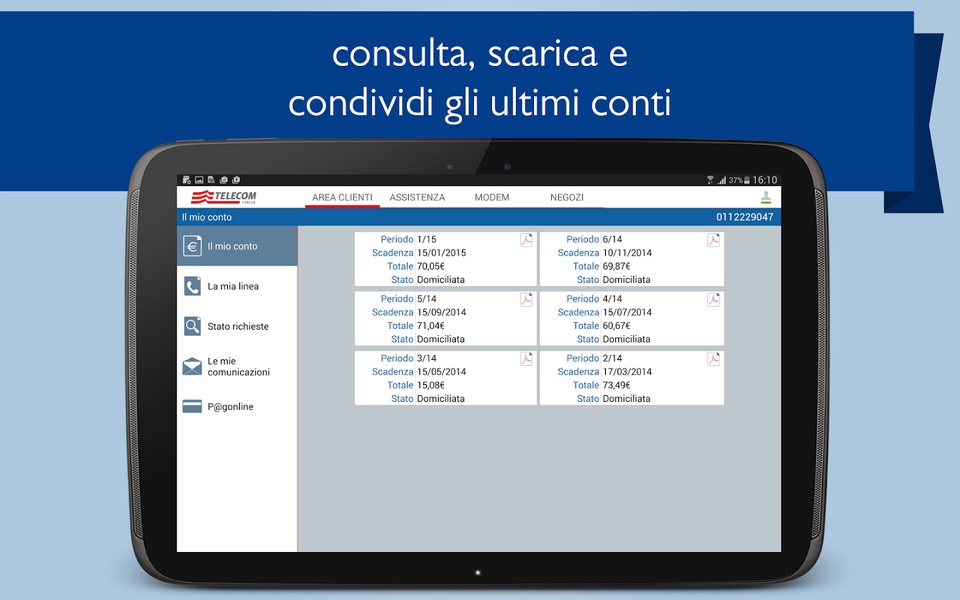Tap the Telecom Italia logo

point(223,197)
